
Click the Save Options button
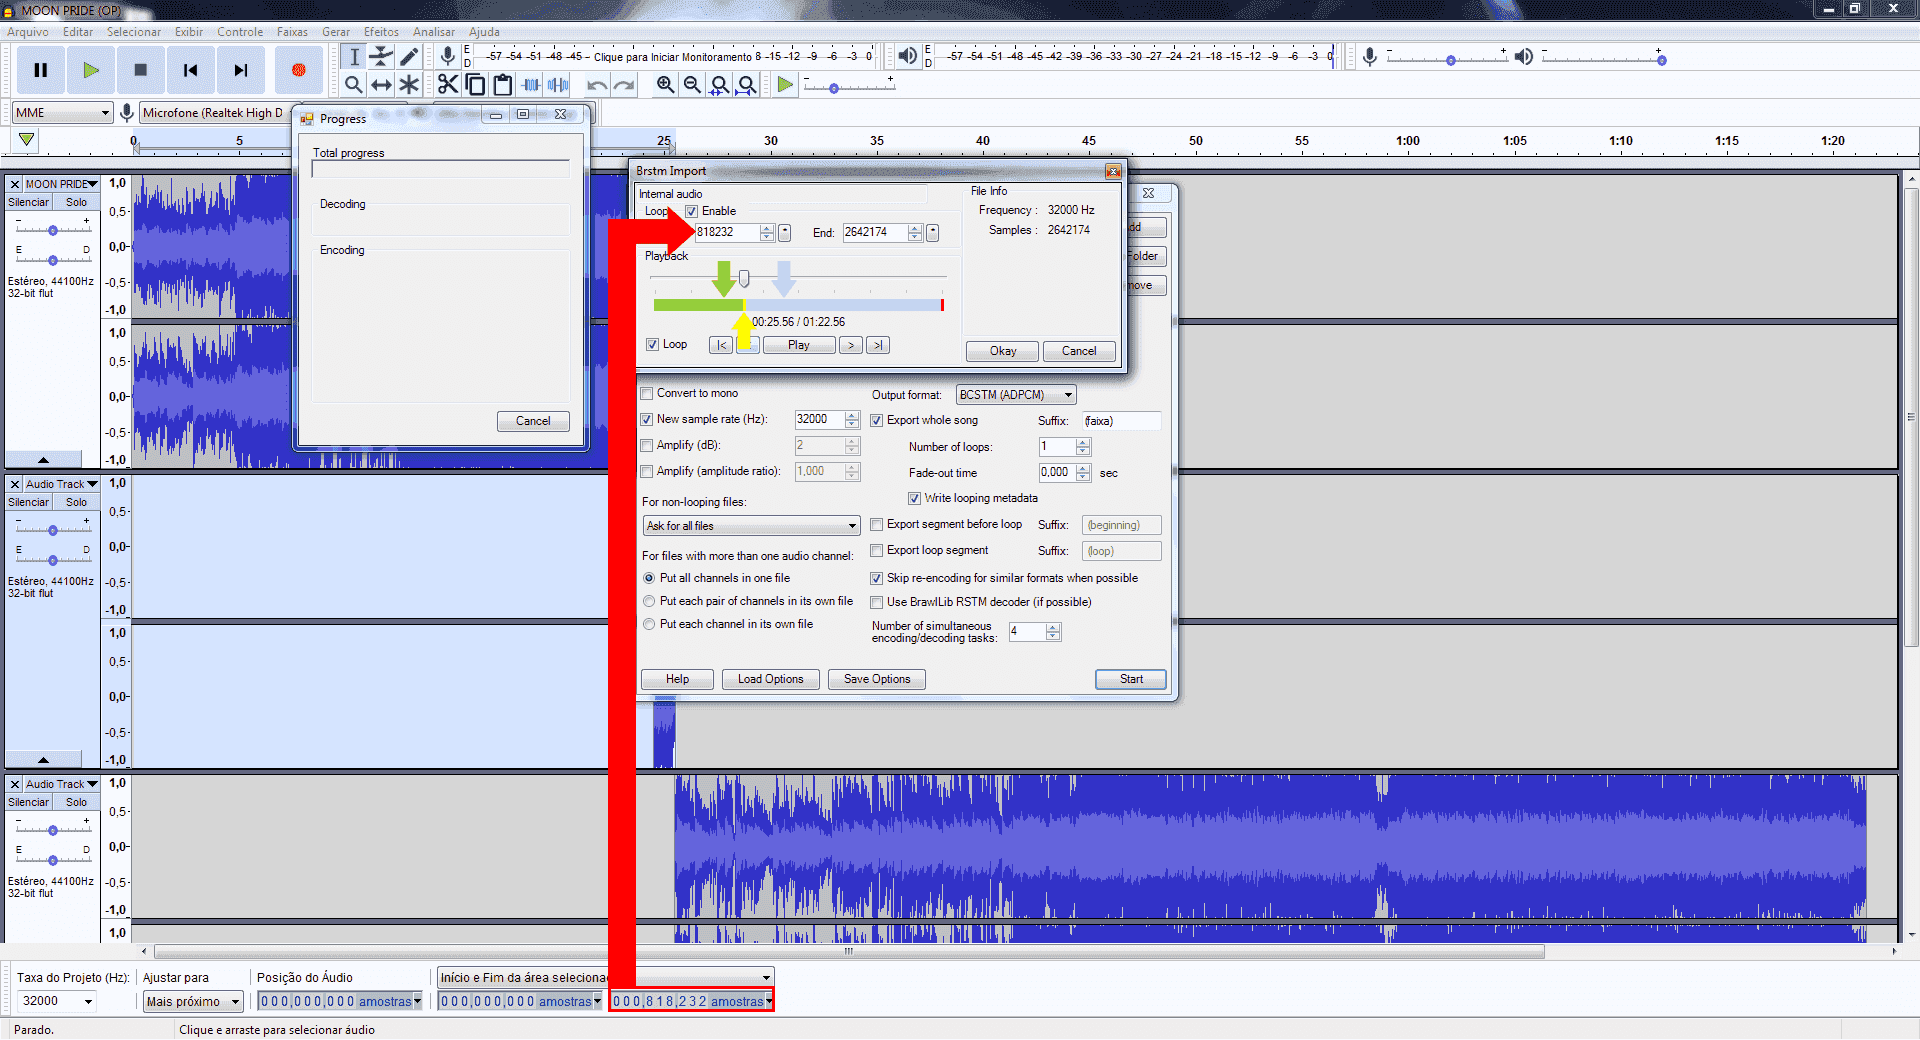tap(877, 679)
